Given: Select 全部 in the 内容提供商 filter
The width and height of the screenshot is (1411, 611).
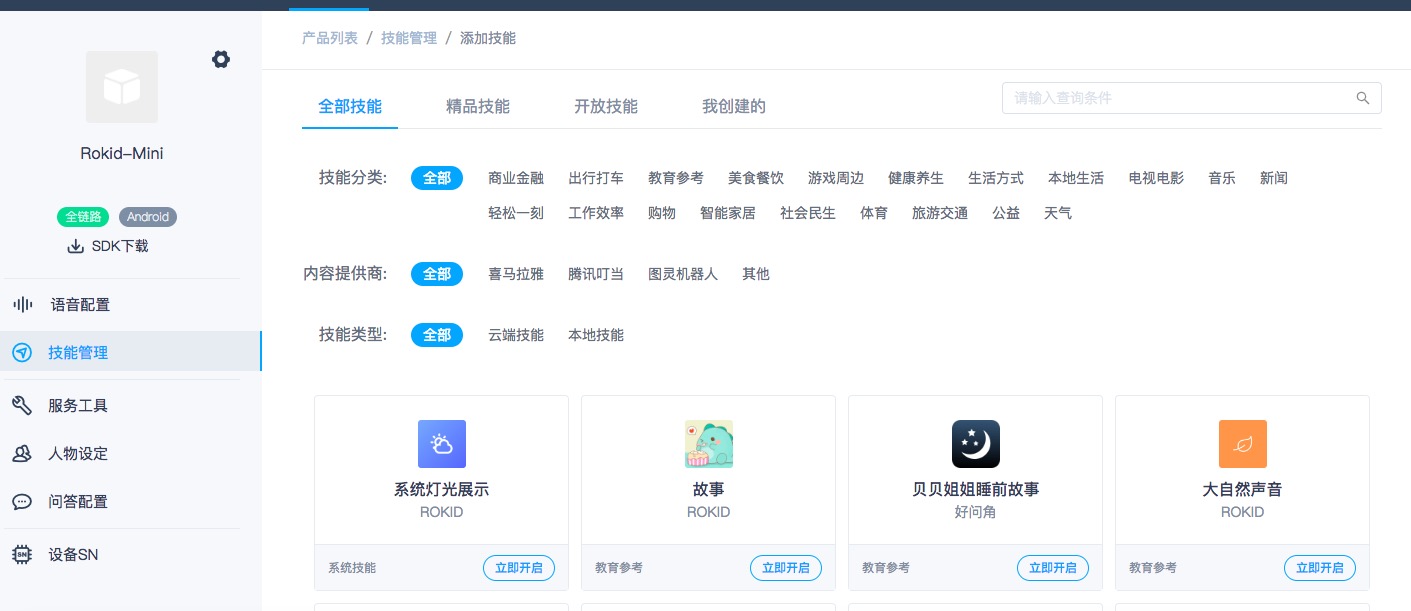Looking at the screenshot, I should click(437, 273).
